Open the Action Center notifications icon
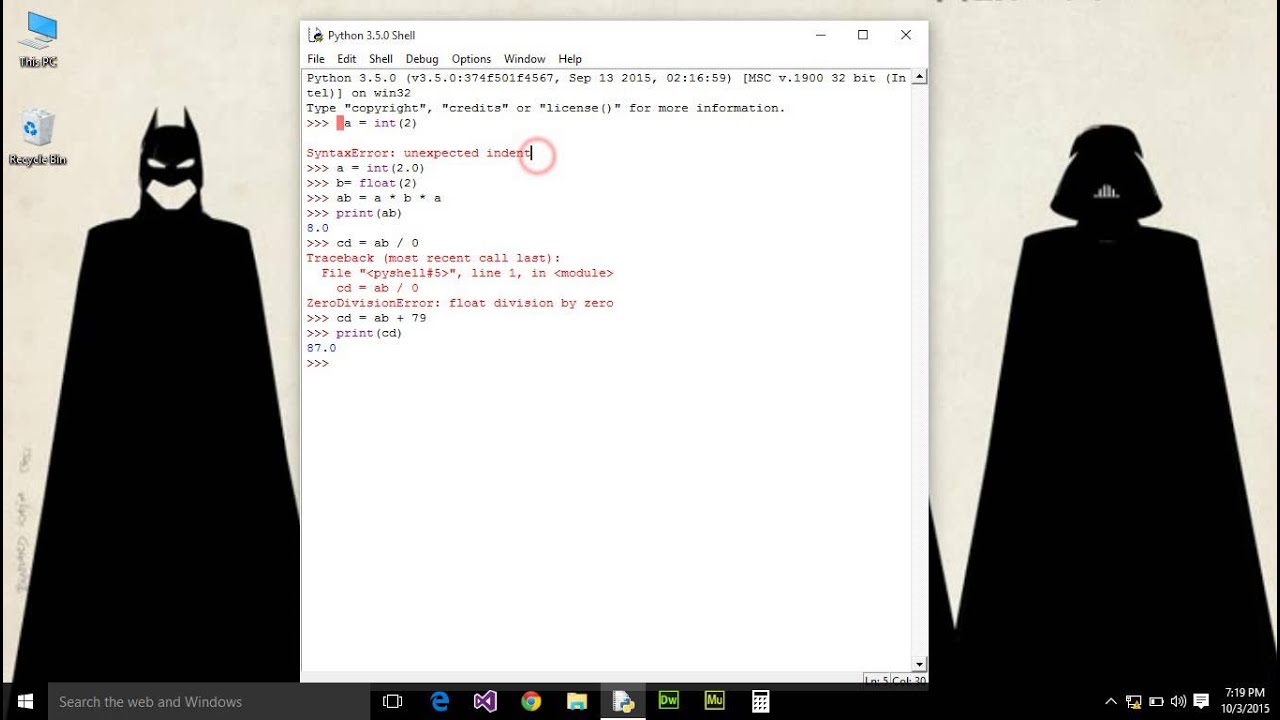Image resolution: width=1280 pixels, height=720 pixels. [1201, 701]
